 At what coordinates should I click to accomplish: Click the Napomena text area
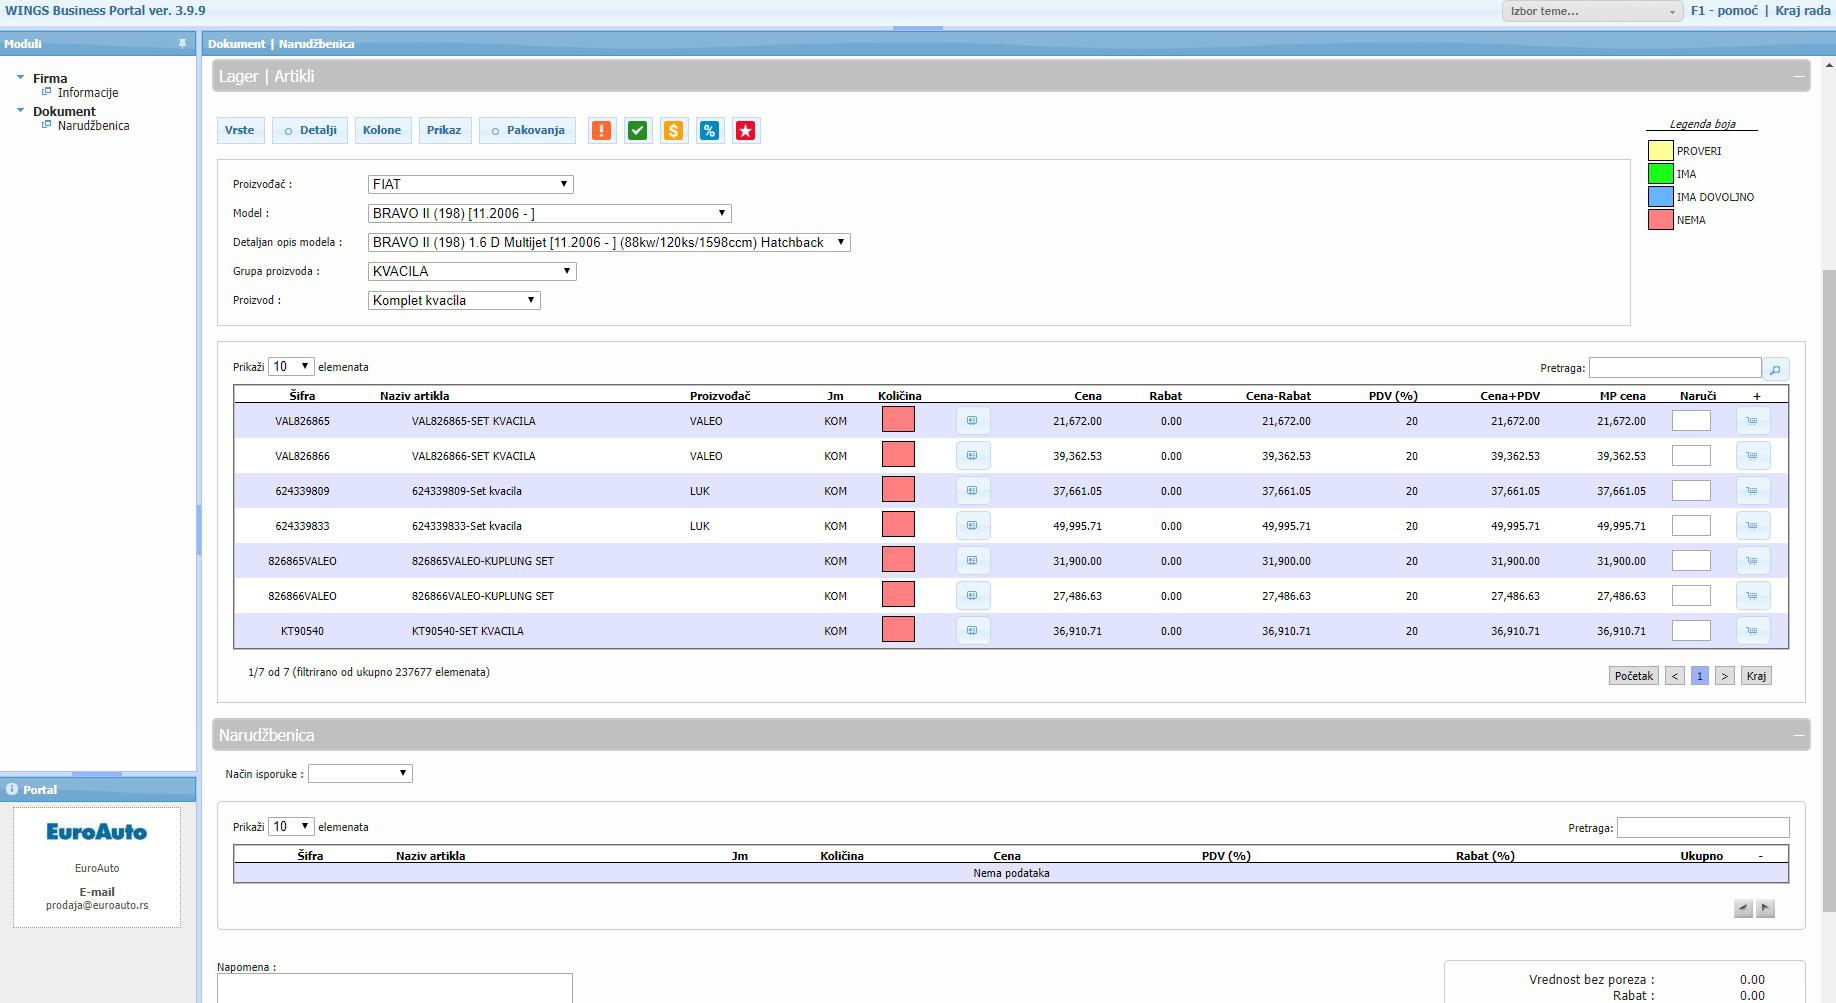point(395,988)
